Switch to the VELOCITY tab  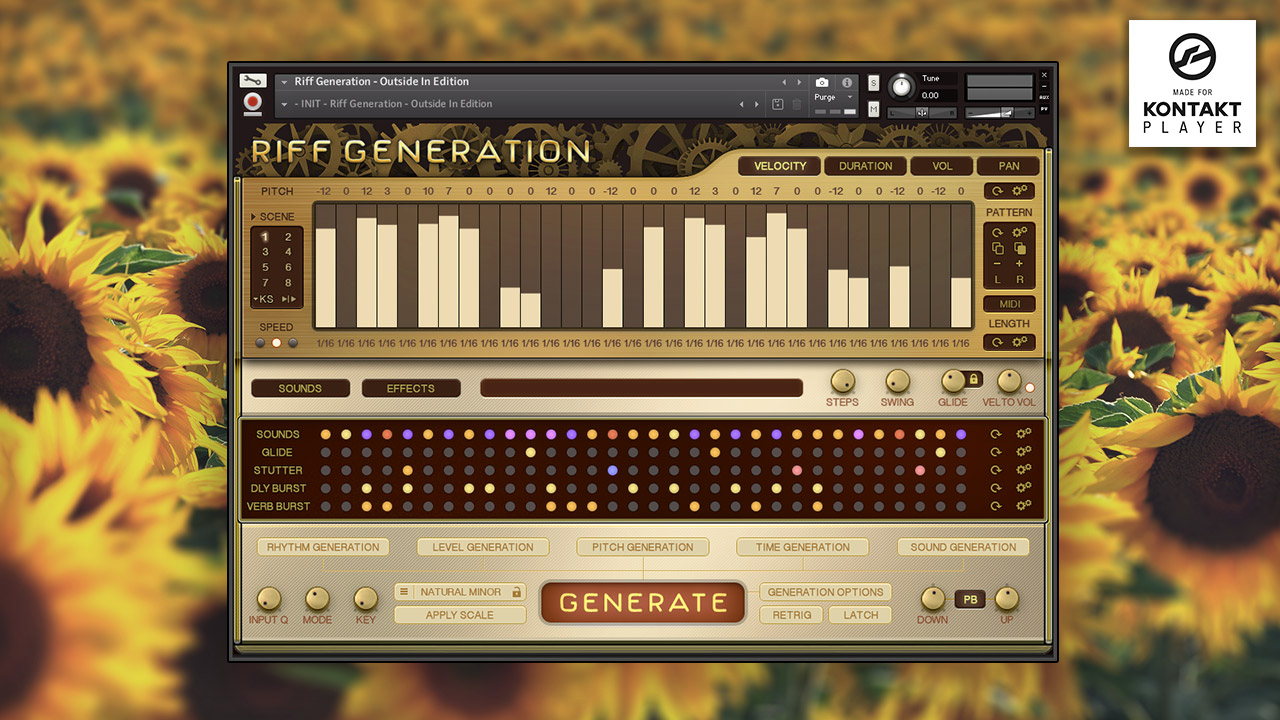click(x=780, y=166)
